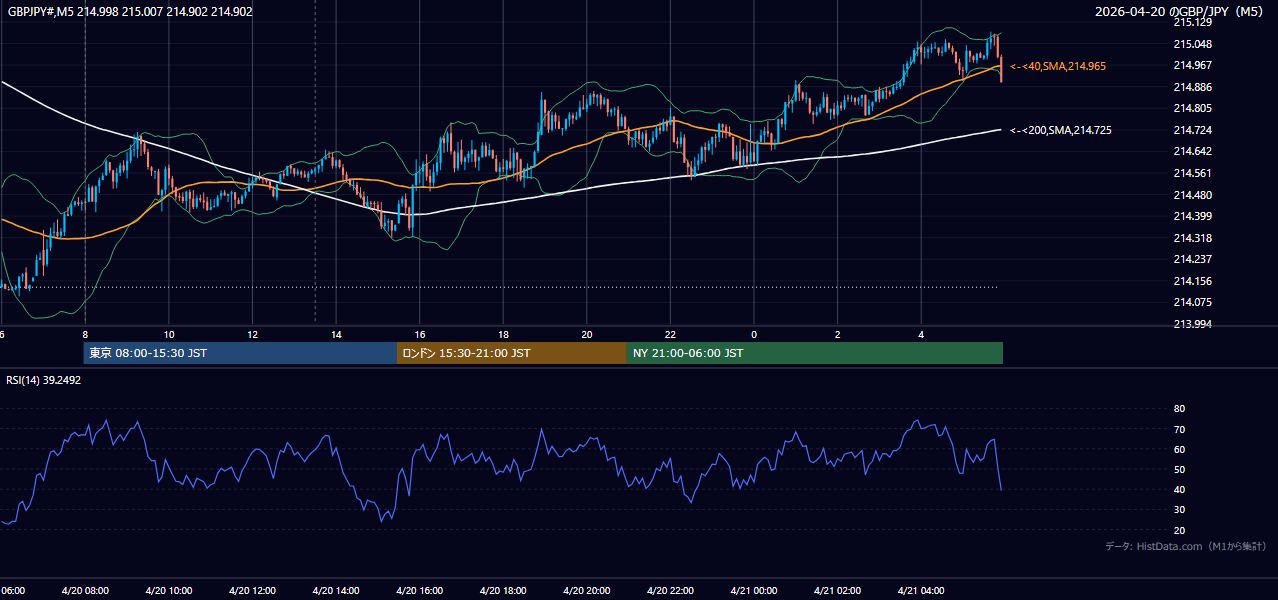Click hour tick 18 under the price chart
The height and width of the screenshot is (600, 1278).
(x=503, y=335)
